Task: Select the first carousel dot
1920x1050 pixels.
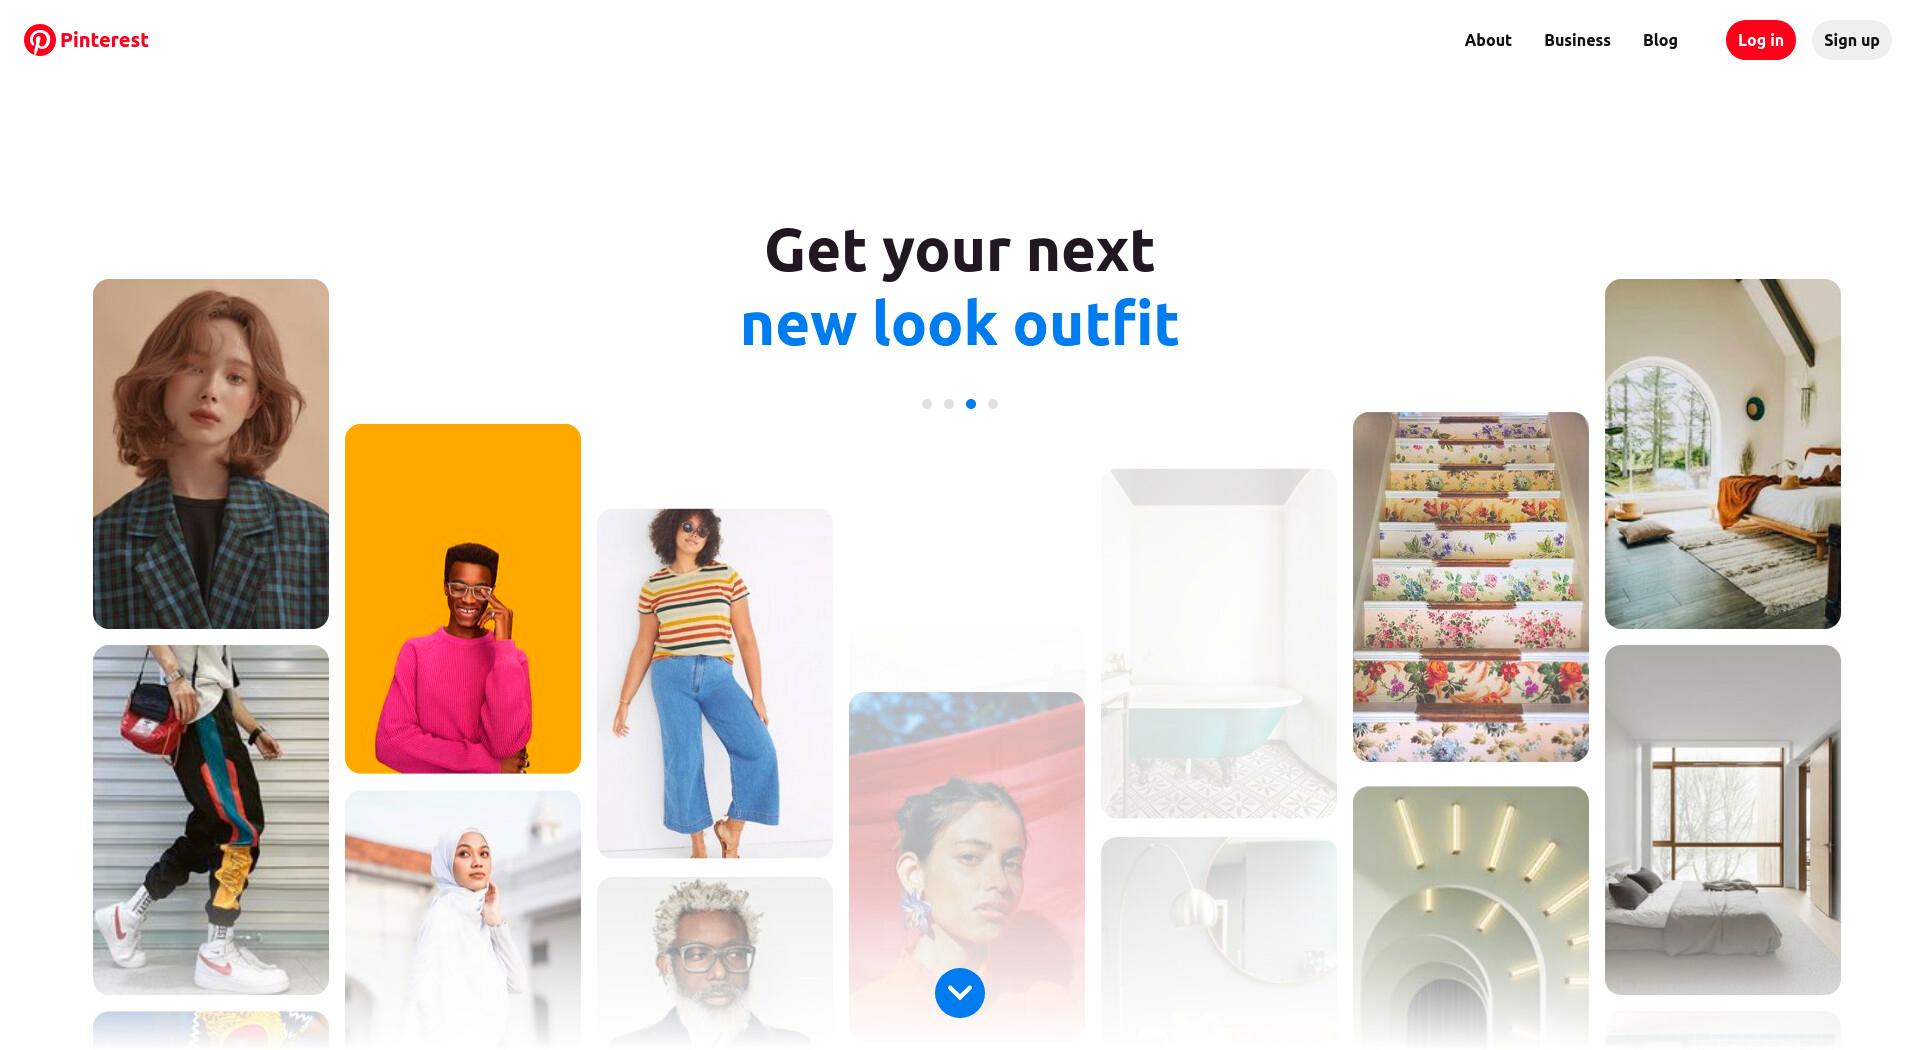Action: coord(927,404)
